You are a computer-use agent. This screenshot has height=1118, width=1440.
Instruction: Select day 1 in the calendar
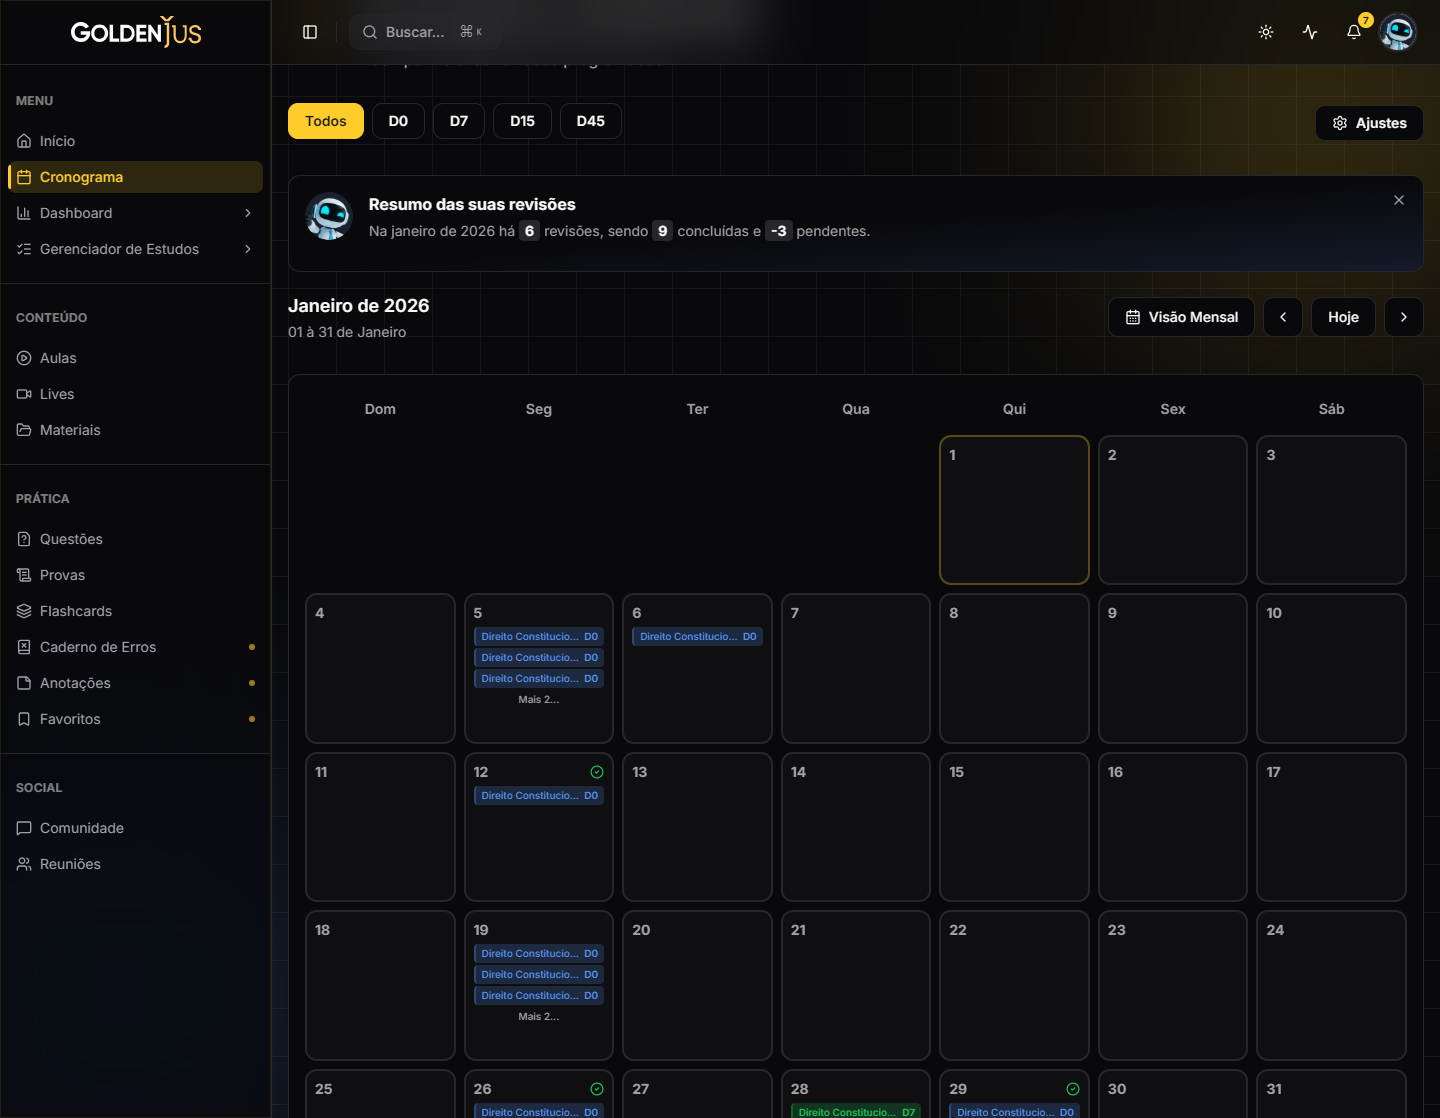[x=1014, y=510]
